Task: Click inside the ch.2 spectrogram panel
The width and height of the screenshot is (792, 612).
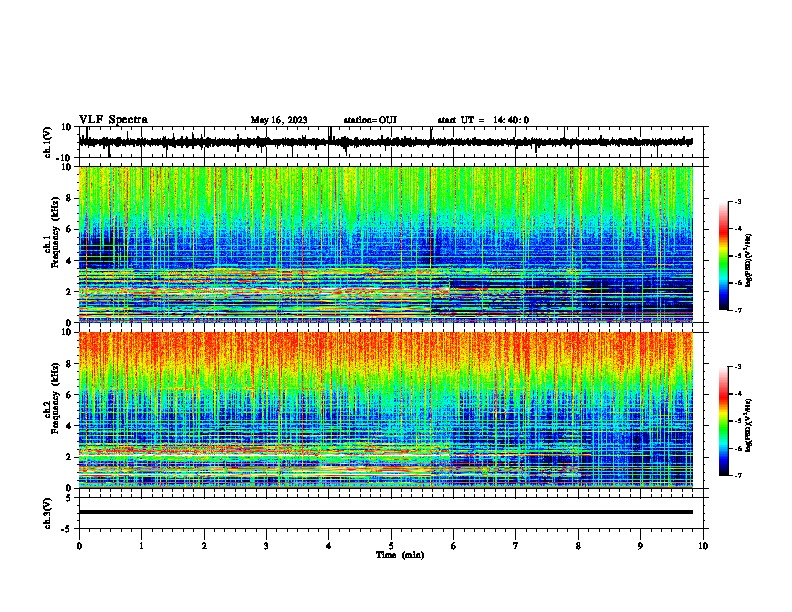Action: 385,410
